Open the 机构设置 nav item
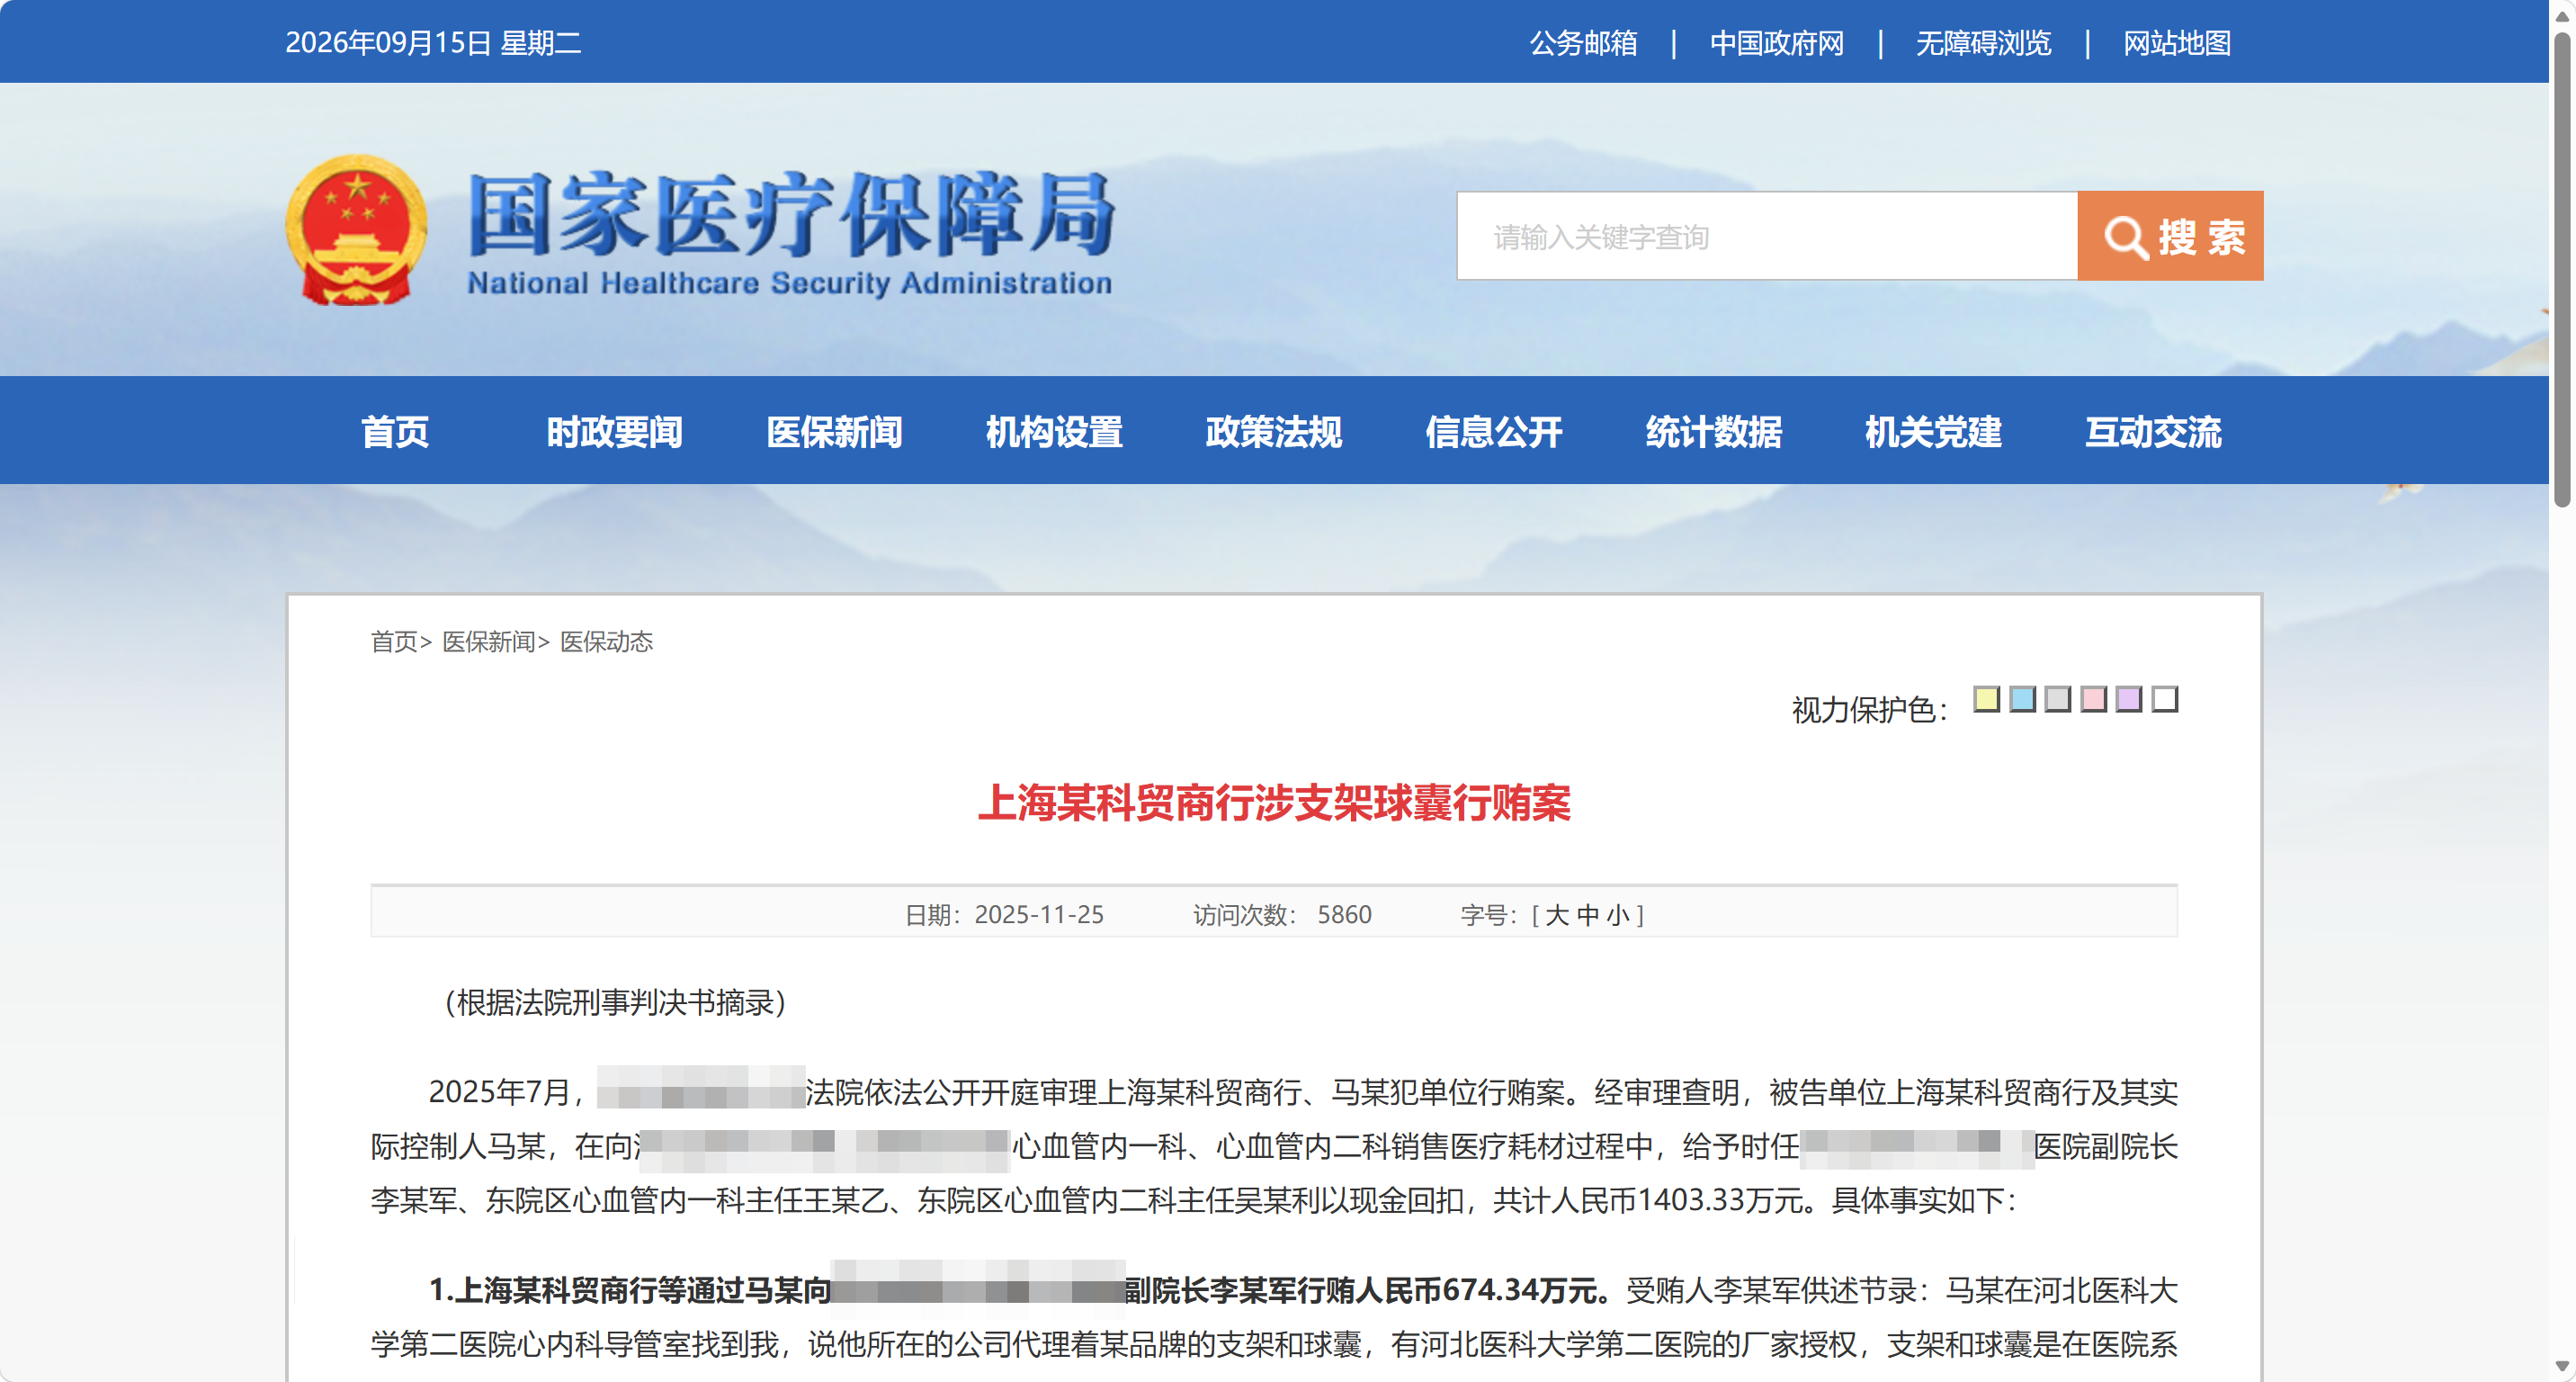Screen dimensions: 2576x1382 (x=1054, y=431)
